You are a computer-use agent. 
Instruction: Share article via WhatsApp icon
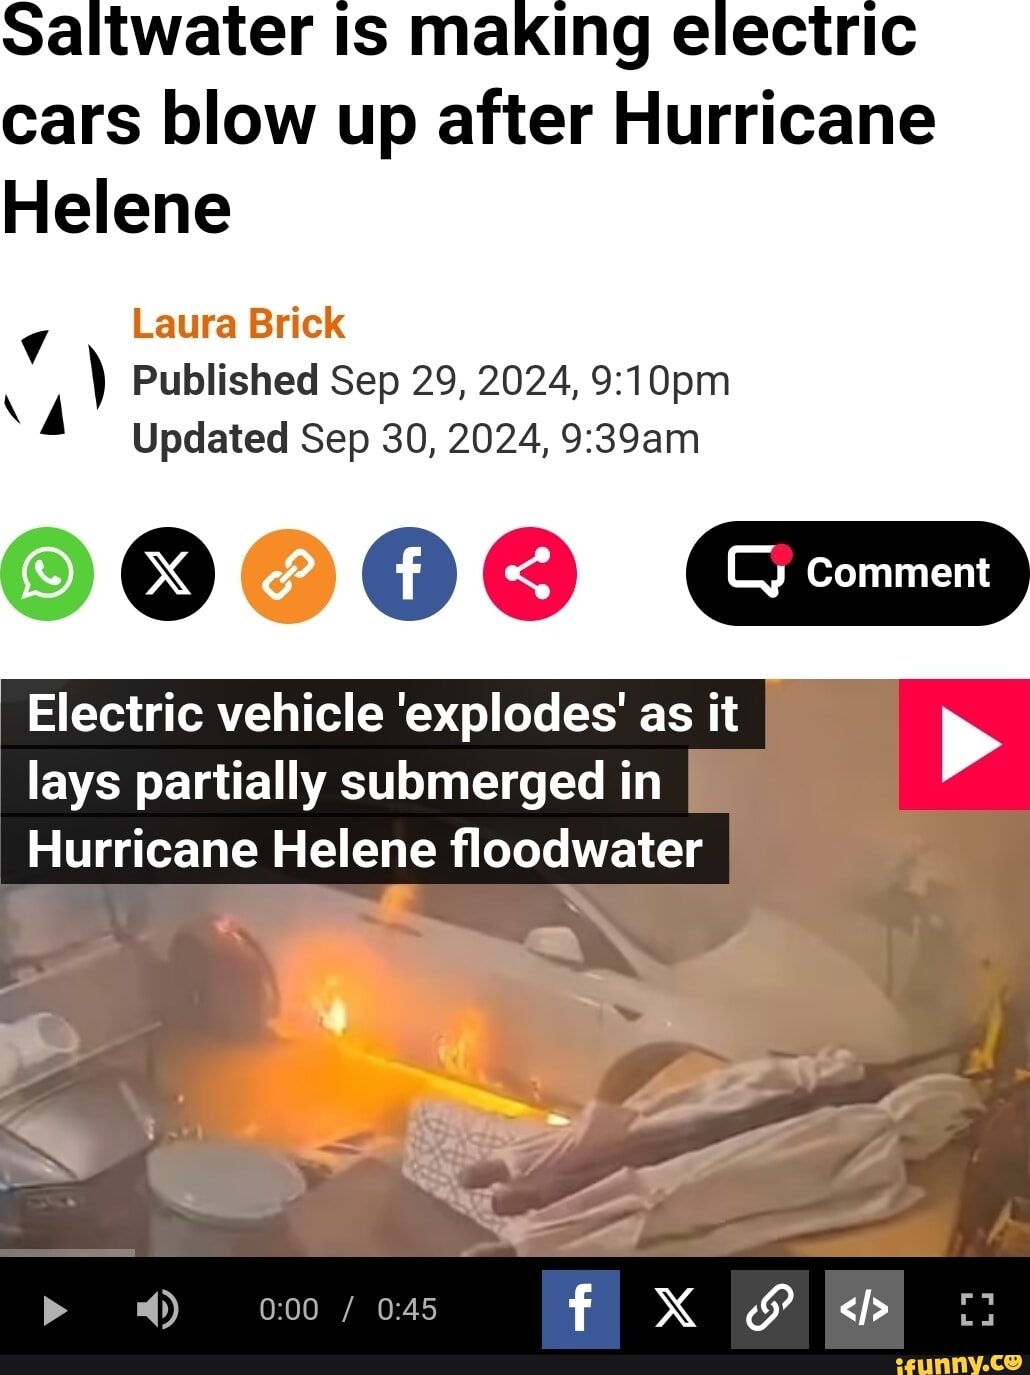[x=47, y=574]
